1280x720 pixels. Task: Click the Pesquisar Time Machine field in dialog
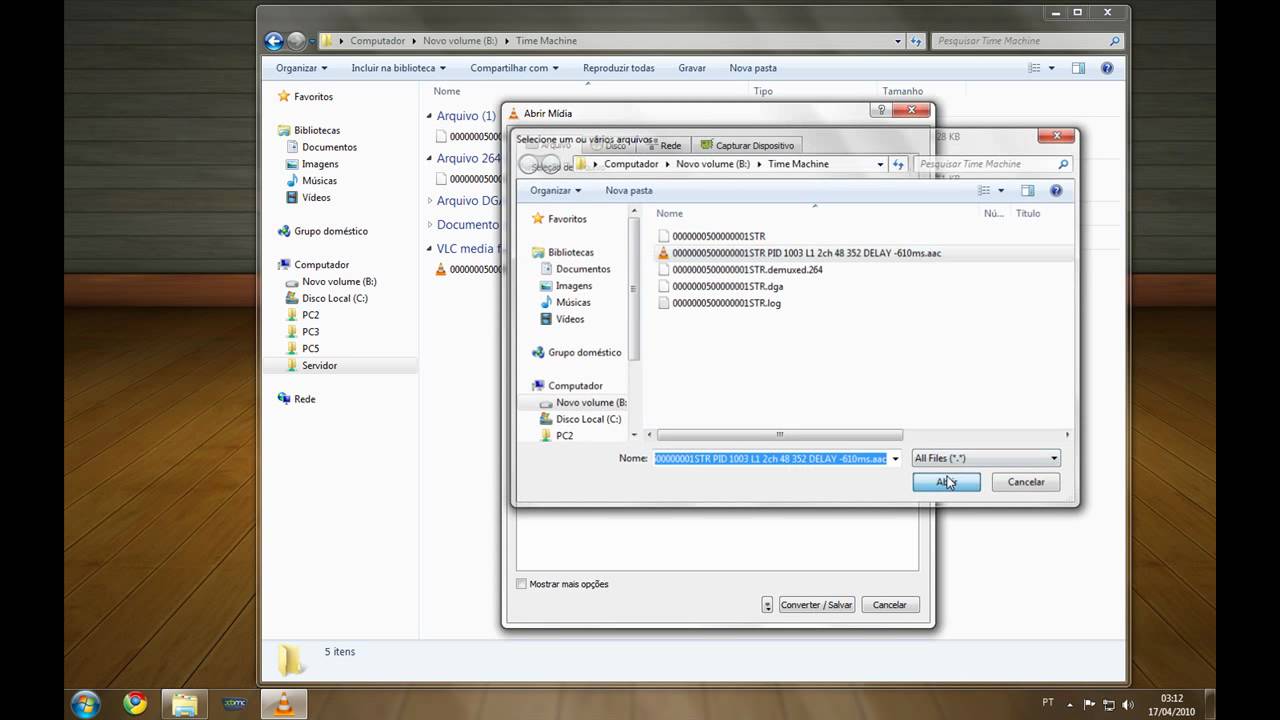pyautogui.click(x=992, y=164)
